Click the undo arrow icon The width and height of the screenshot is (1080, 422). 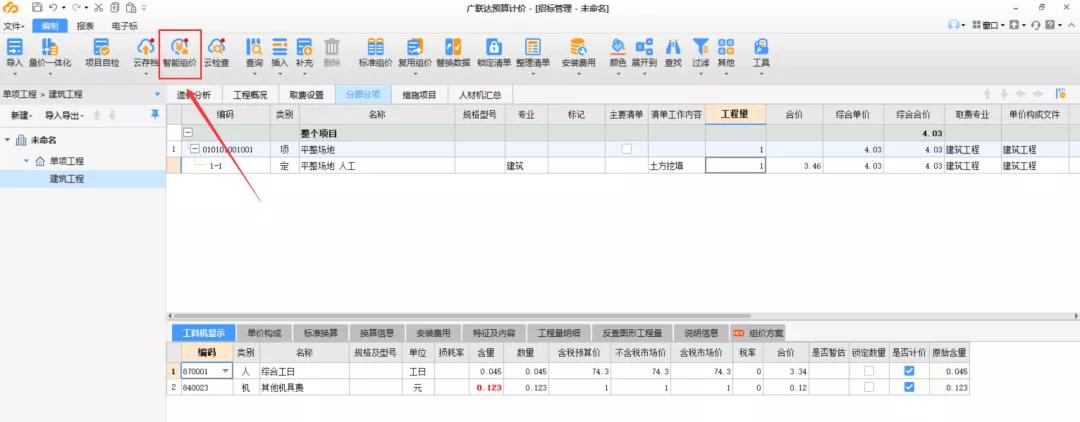pos(53,8)
